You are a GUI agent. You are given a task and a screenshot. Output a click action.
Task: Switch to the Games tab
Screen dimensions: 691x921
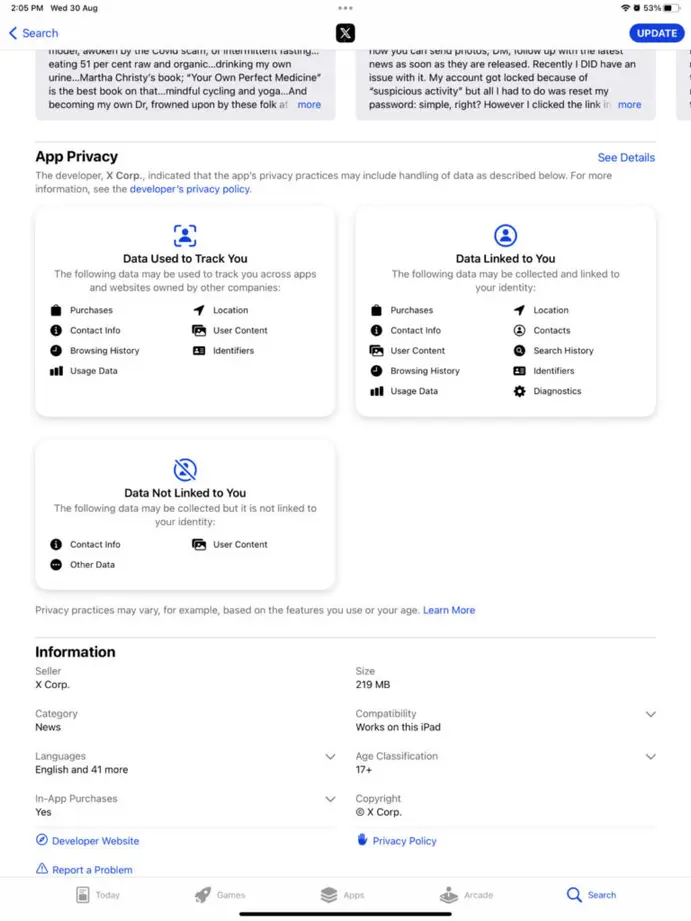tap(221, 895)
